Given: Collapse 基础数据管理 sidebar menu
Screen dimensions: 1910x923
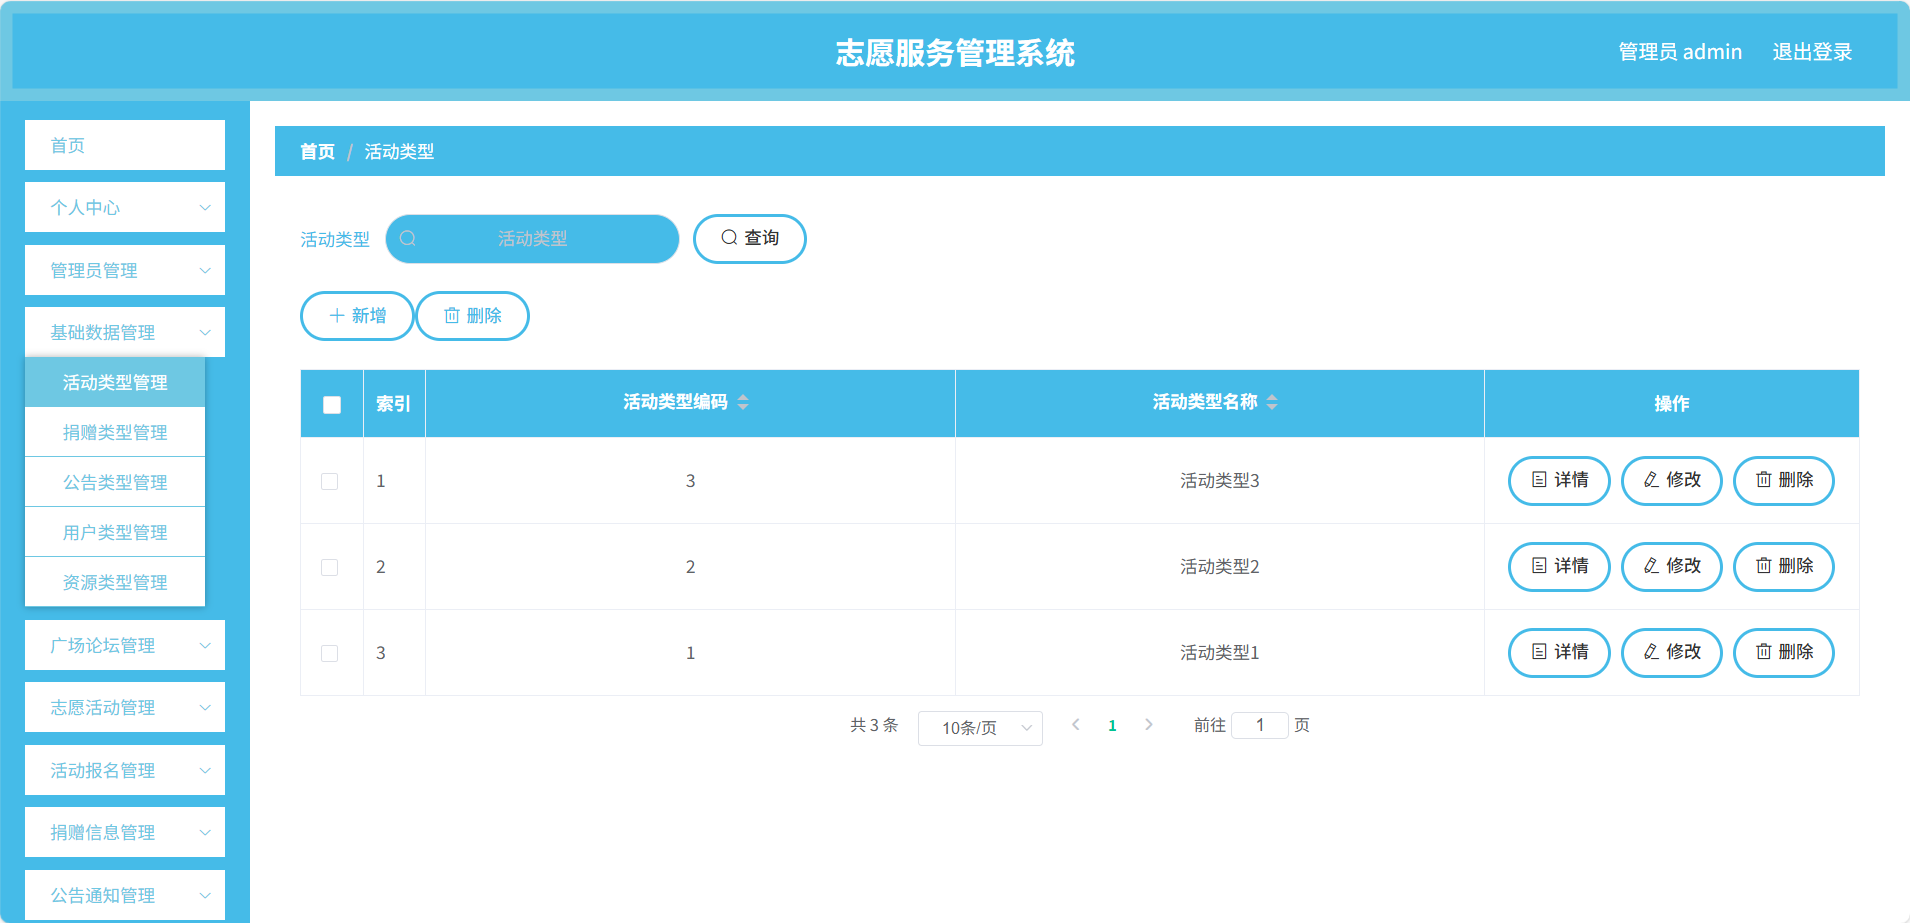Looking at the screenshot, I should (125, 332).
